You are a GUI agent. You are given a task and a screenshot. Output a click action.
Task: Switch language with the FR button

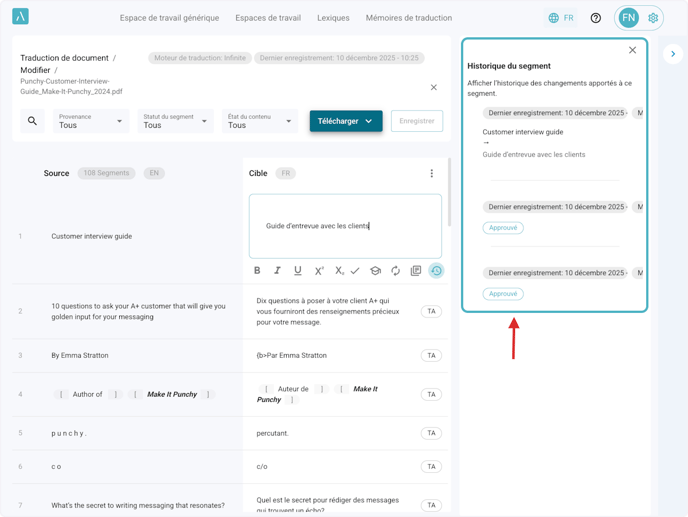click(561, 18)
